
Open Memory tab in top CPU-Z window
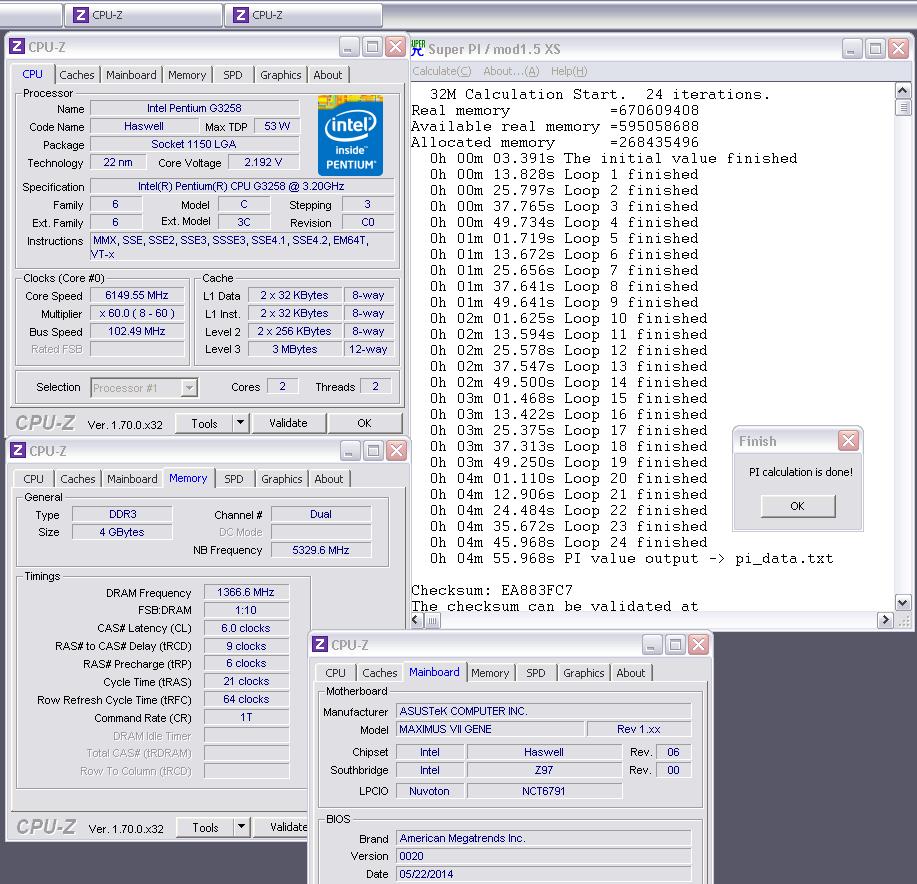(x=187, y=75)
